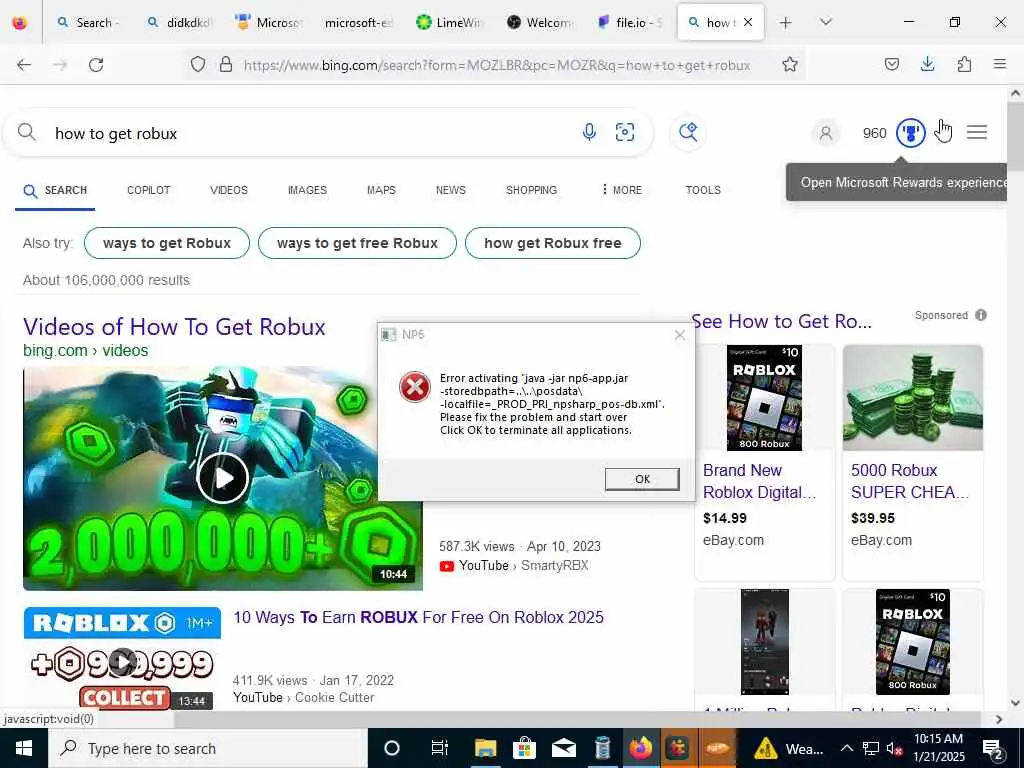Viewport: 1024px width, 768px height.
Task: Open Task View on the taskbar
Action: 440,748
